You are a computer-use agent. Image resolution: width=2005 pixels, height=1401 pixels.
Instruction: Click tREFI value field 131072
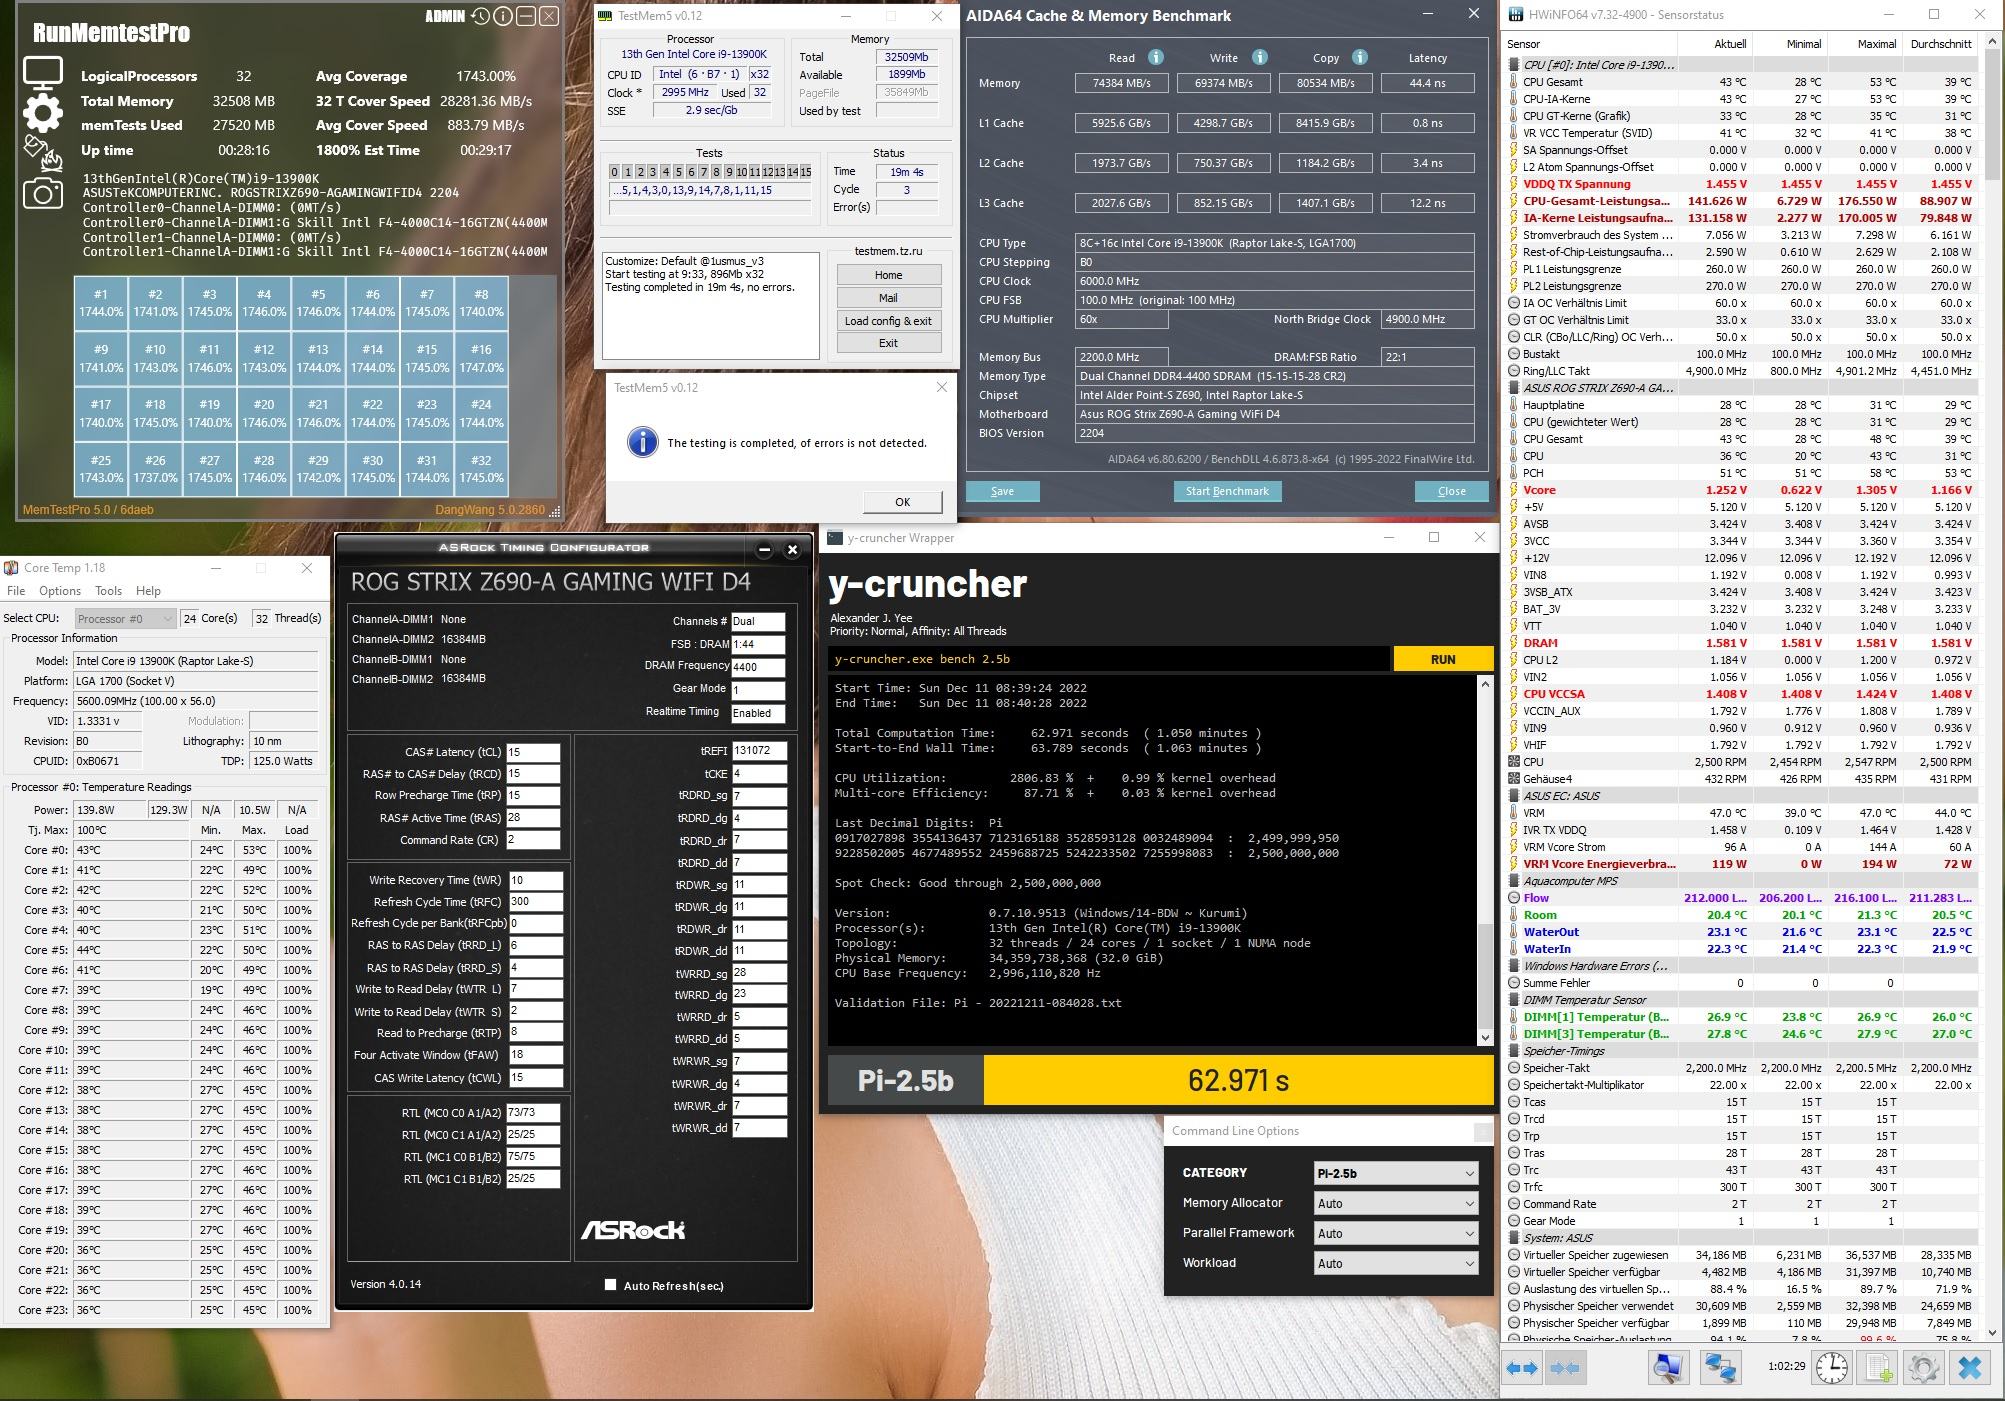(x=759, y=750)
